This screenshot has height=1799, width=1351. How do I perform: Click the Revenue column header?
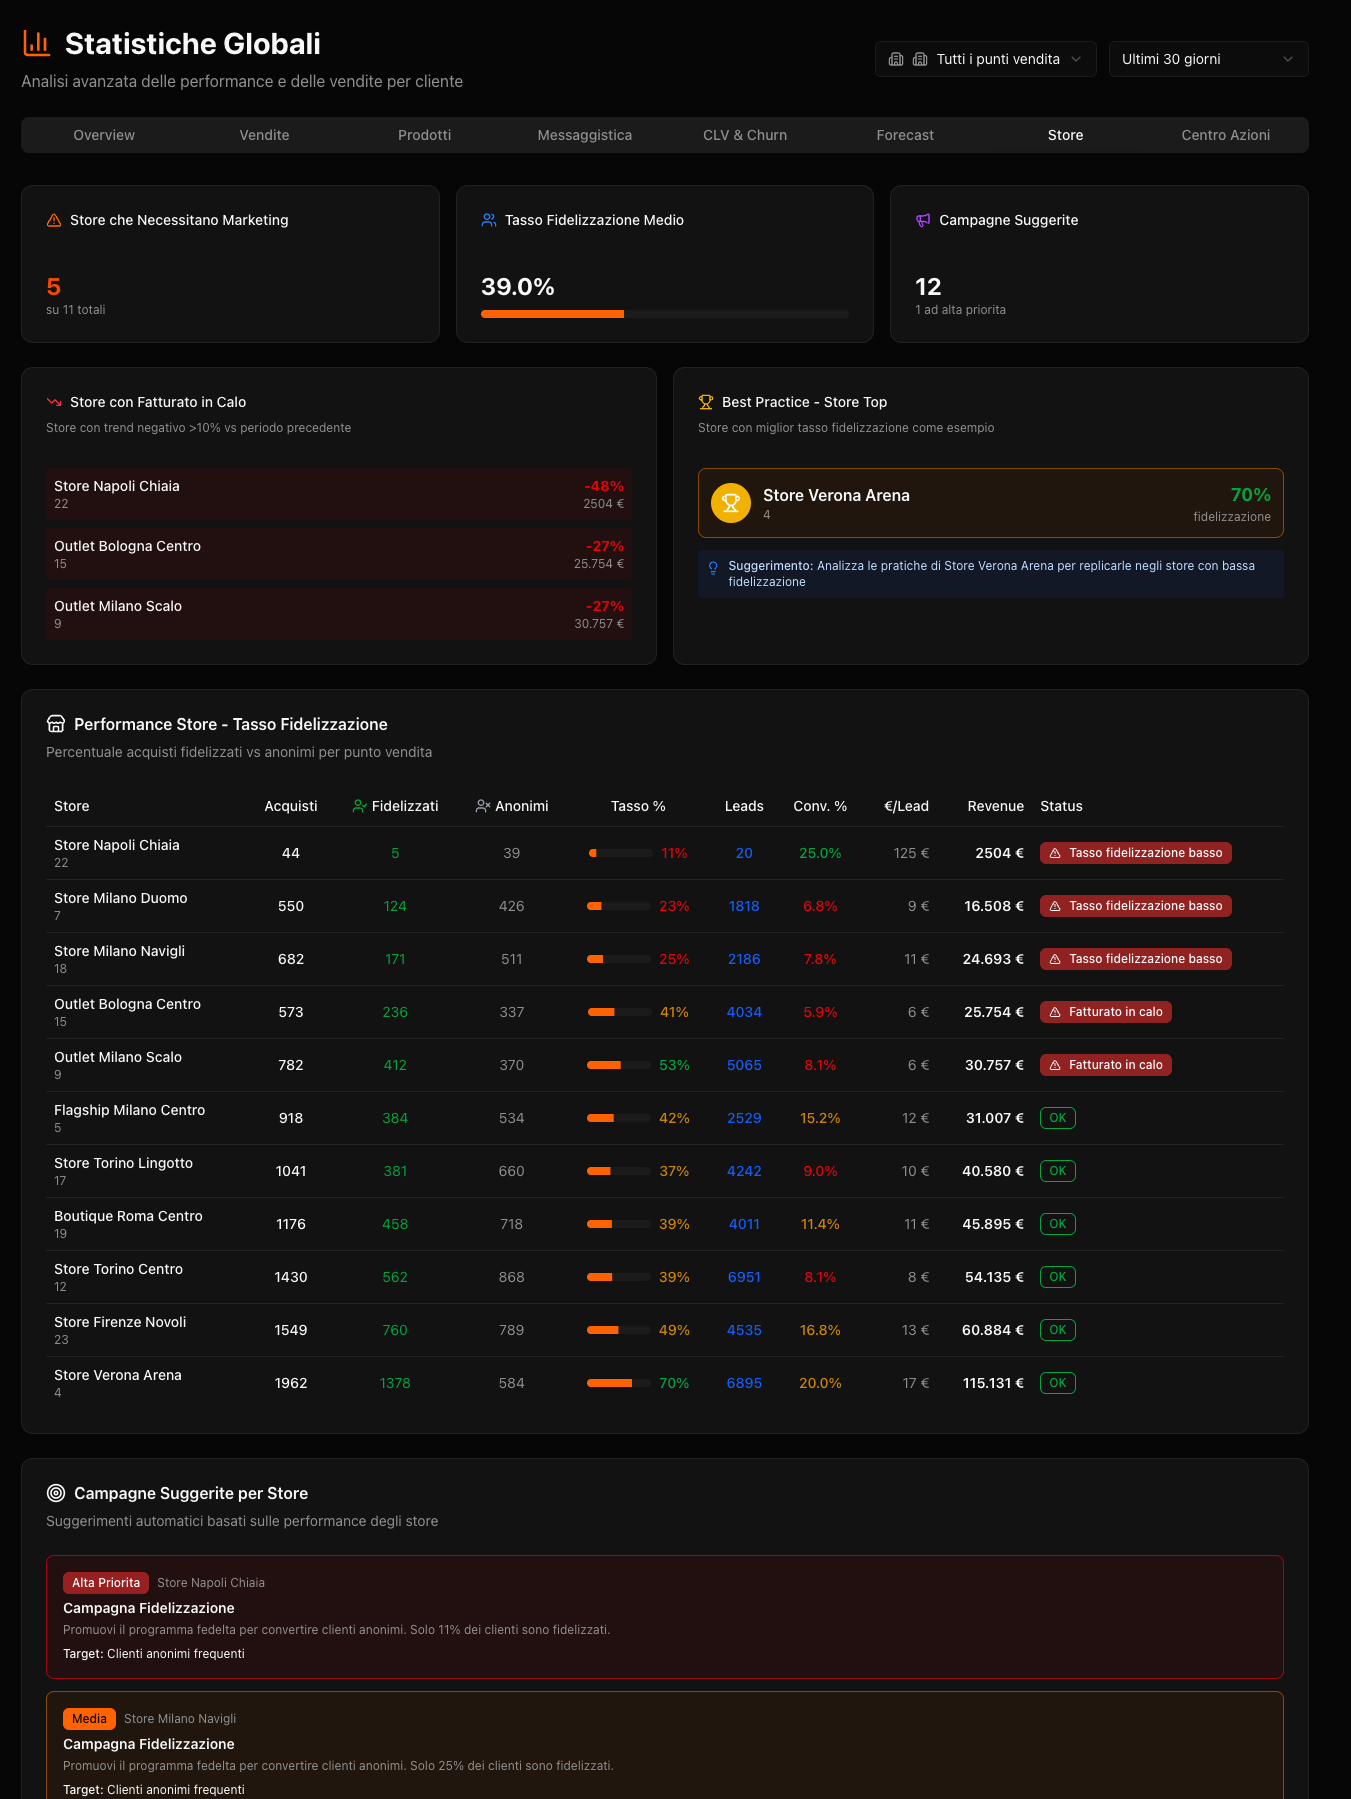click(995, 806)
